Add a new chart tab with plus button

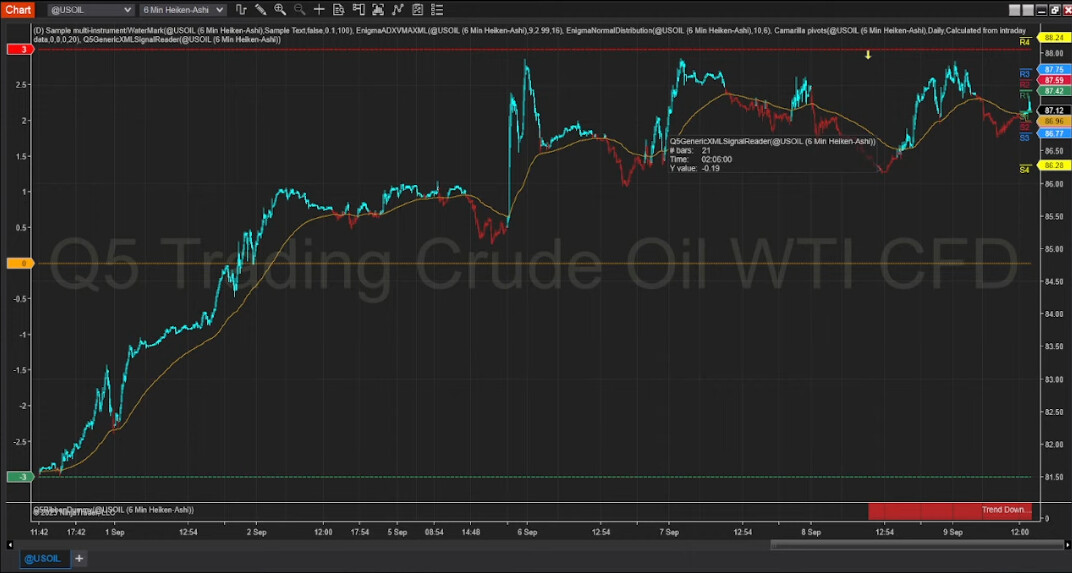(x=79, y=558)
